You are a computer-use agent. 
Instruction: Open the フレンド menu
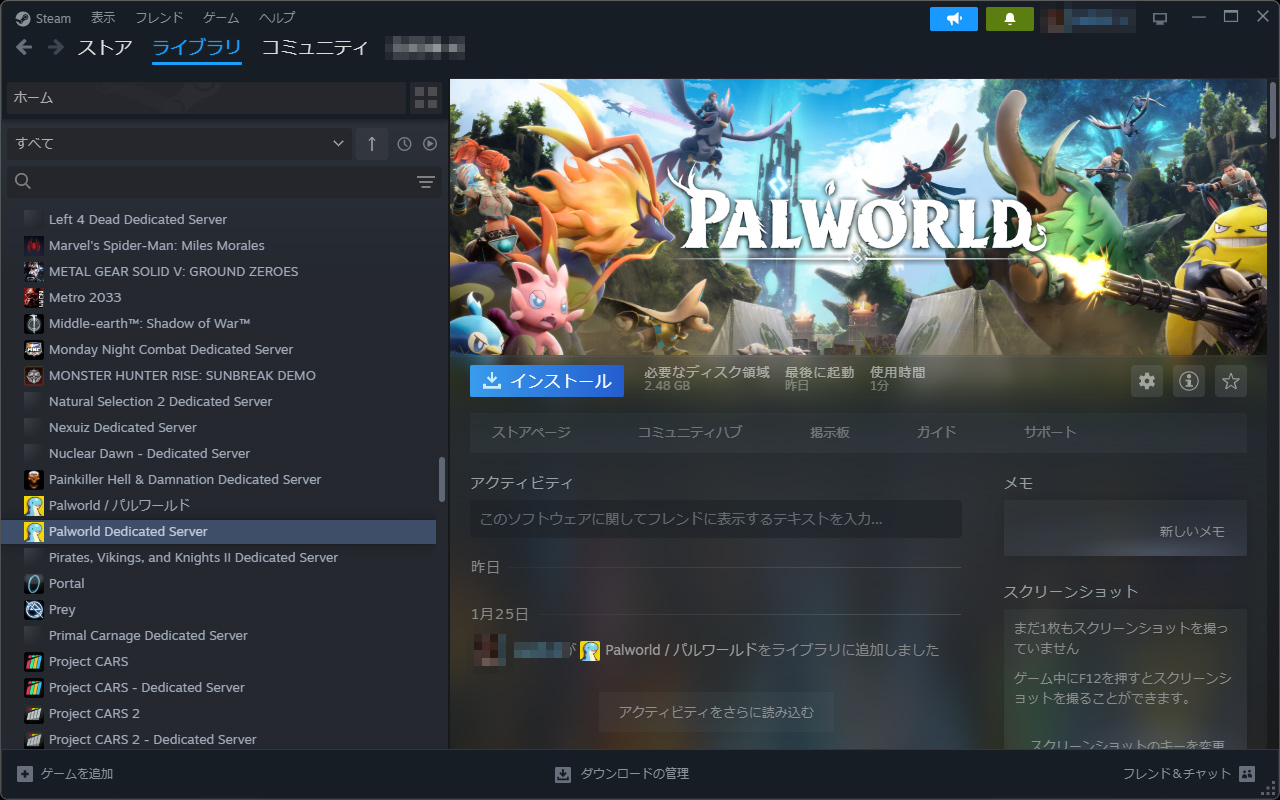(159, 18)
